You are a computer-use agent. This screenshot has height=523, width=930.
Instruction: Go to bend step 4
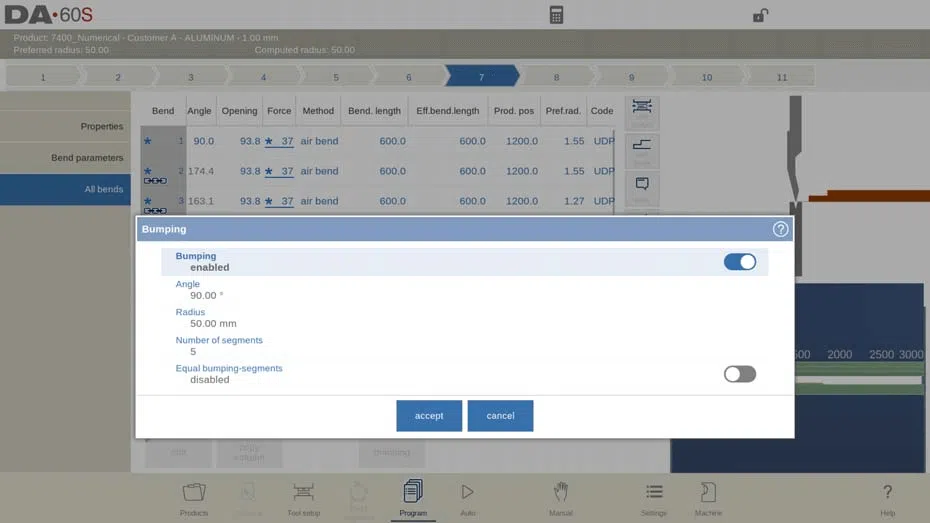pos(263,77)
